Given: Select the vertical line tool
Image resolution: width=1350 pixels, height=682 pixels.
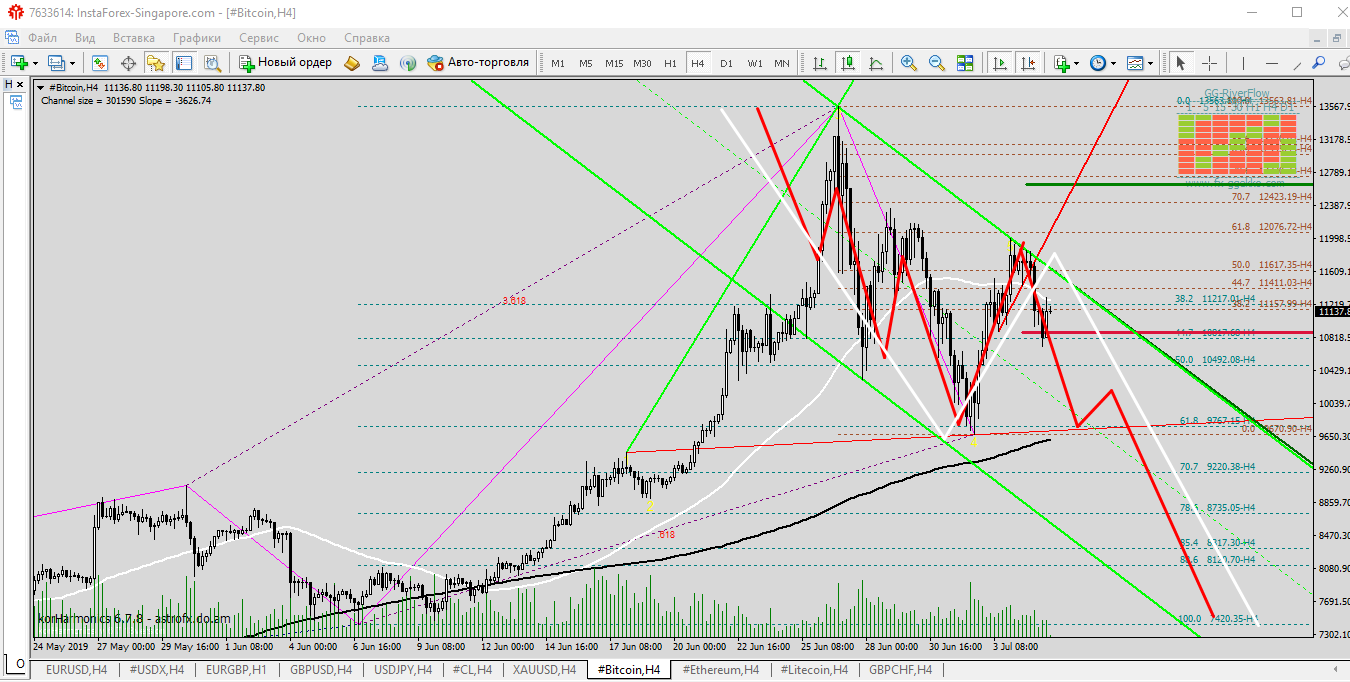Looking at the screenshot, I should point(1244,62).
